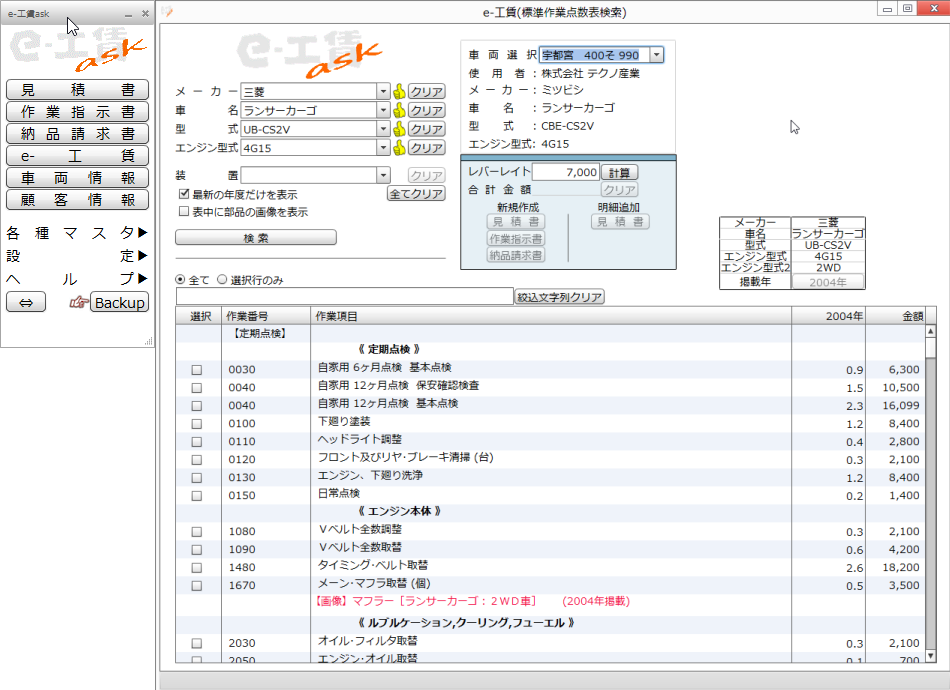This screenshot has height=690, width=950.
Task: Click thumbs-up icon beside 型式 field
Action: click(399, 129)
